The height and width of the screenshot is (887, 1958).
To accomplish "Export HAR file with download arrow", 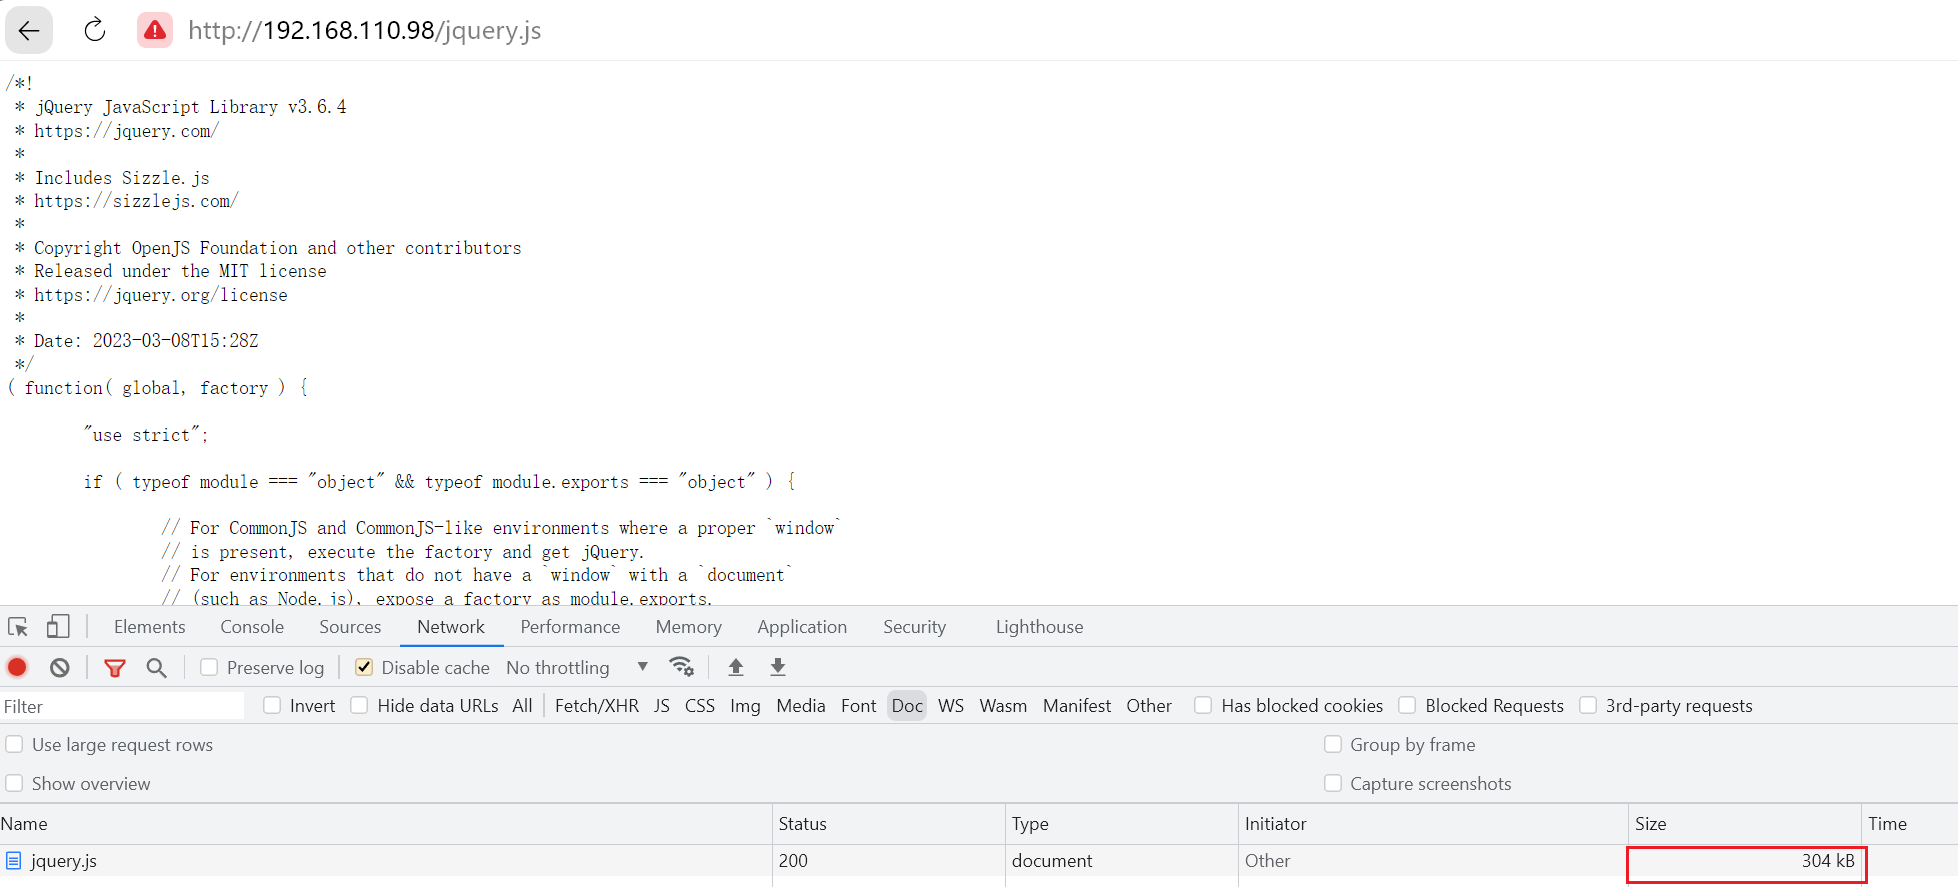I will [778, 667].
